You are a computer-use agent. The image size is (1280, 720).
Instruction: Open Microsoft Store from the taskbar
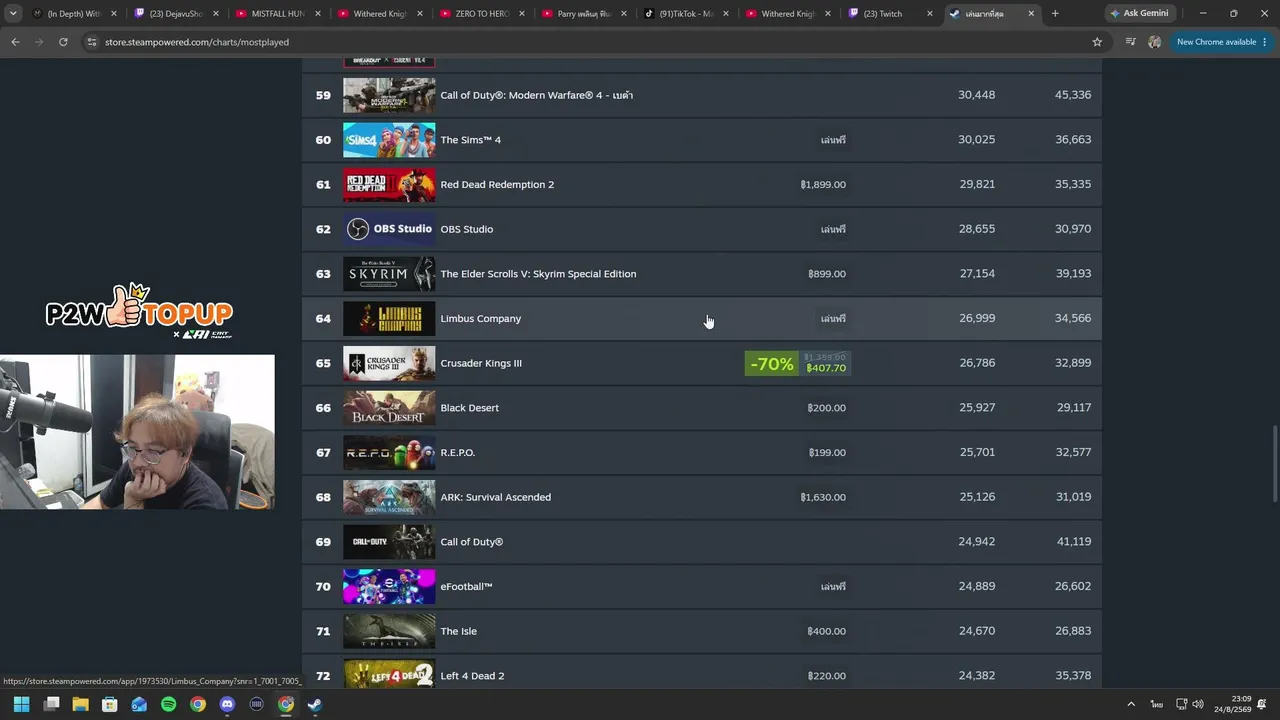(x=110, y=704)
